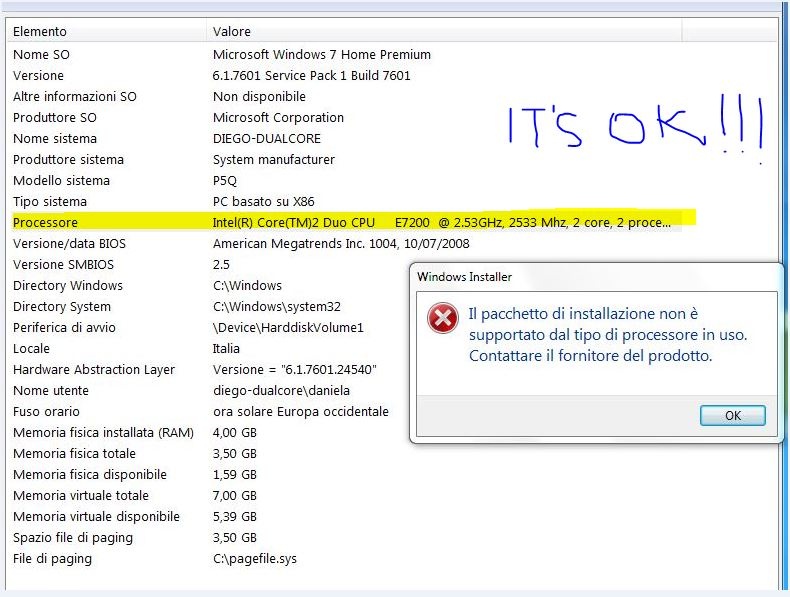This screenshot has width=790, height=597.
Task: Select the Versione row label
Action: pos(38,76)
